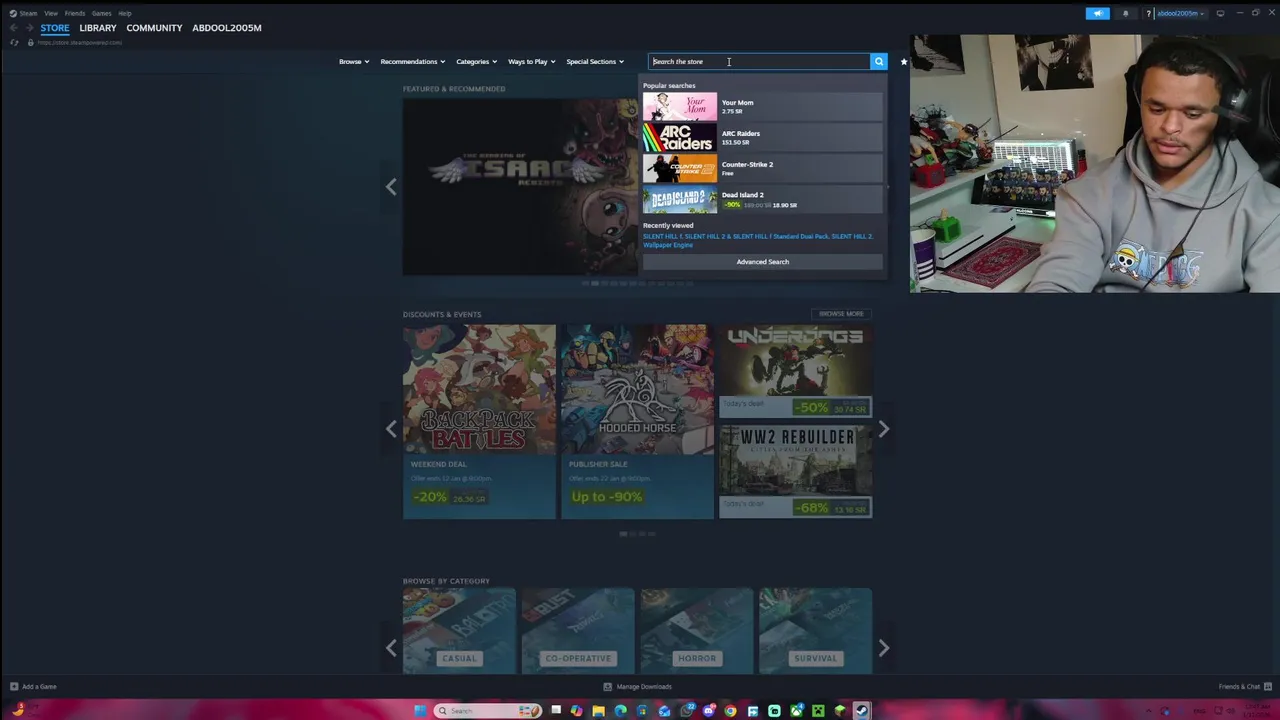Click previous arrow on Discounts & Events
Screen dimensions: 1280x720
click(x=391, y=429)
